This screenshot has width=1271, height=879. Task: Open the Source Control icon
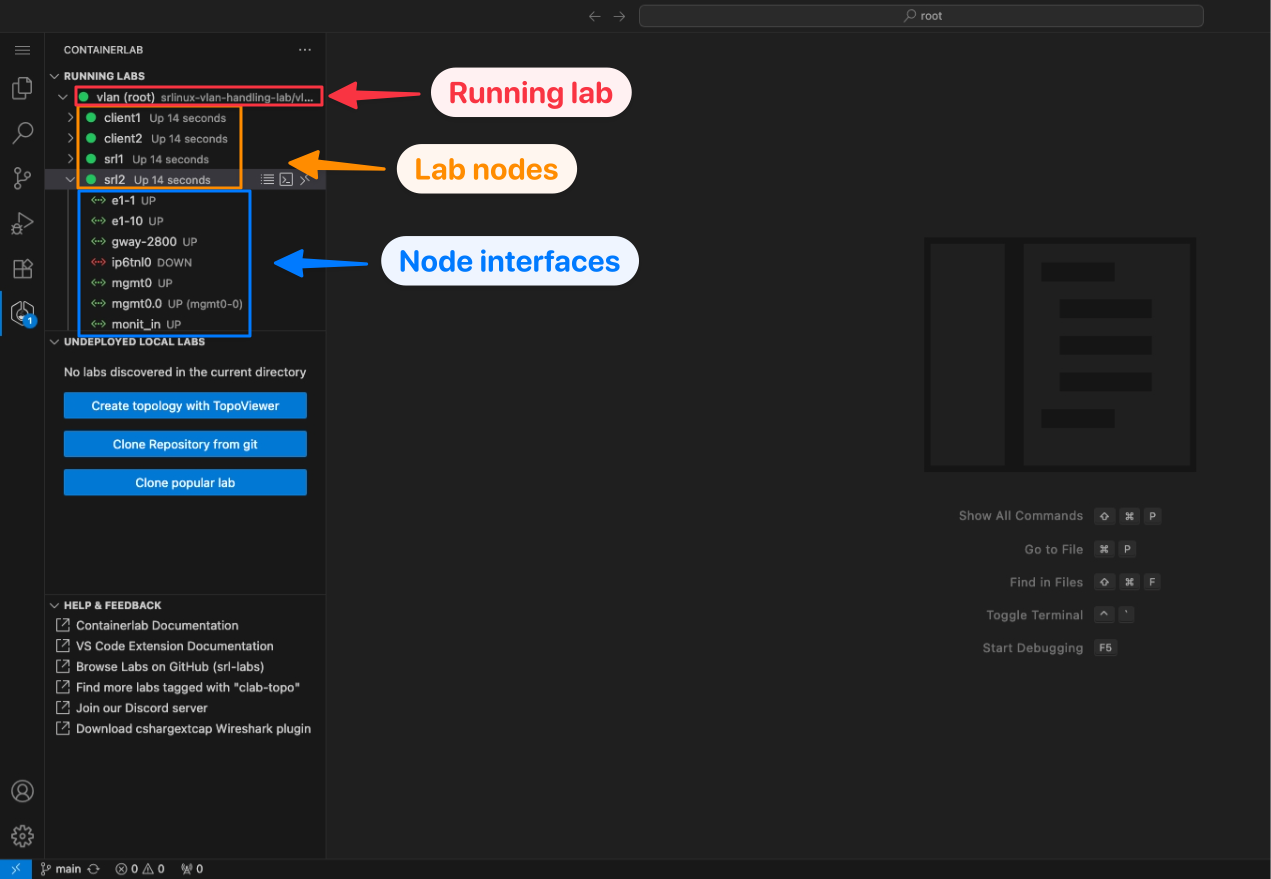(x=22, y=178)
